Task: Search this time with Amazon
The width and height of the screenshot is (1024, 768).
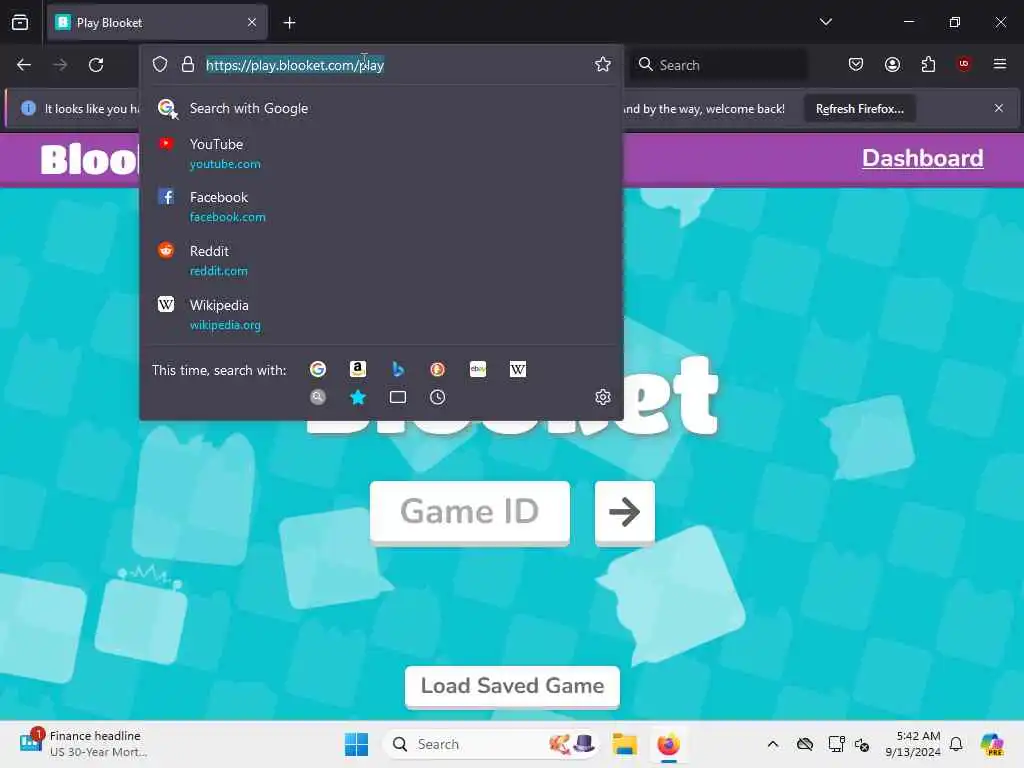Action: (358, 369)
